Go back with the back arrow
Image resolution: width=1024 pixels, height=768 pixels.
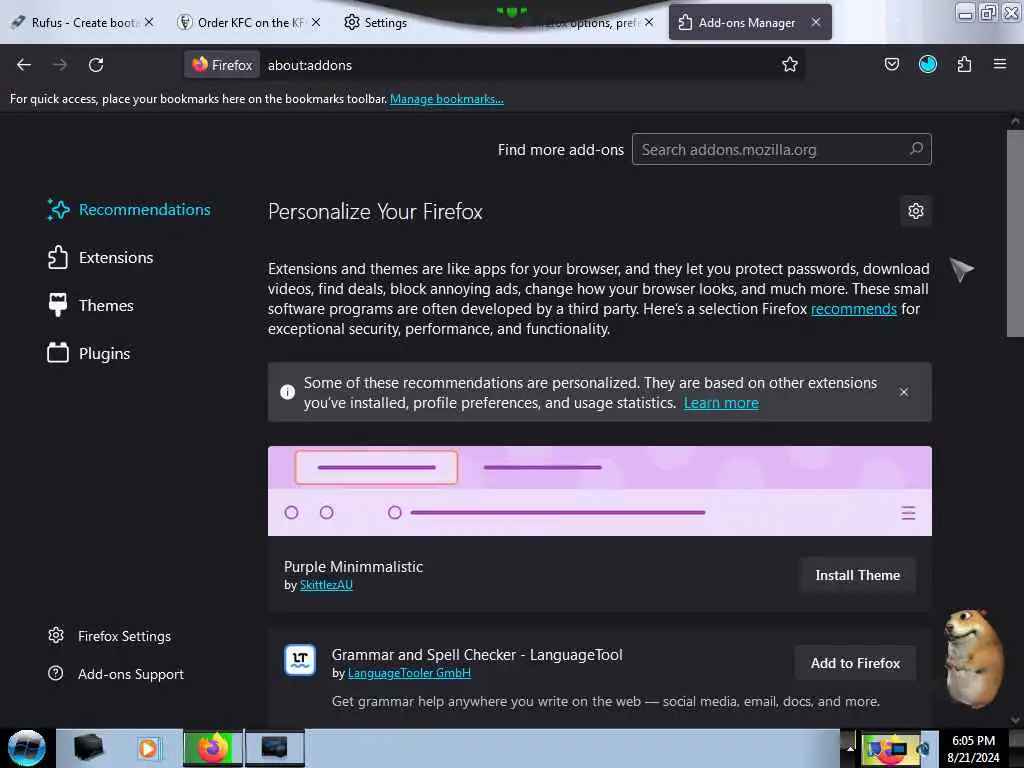pyautogui.click(x=24, y=65)
